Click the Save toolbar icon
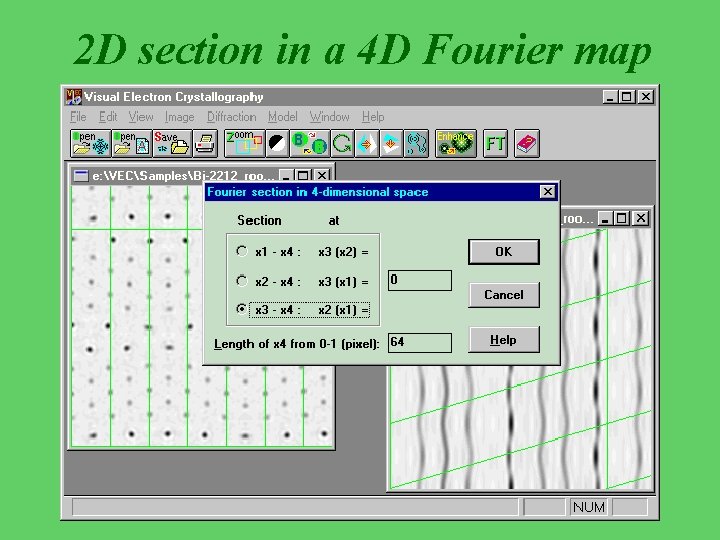This screenshot has height=540, width=720. (x=172, y=143)
